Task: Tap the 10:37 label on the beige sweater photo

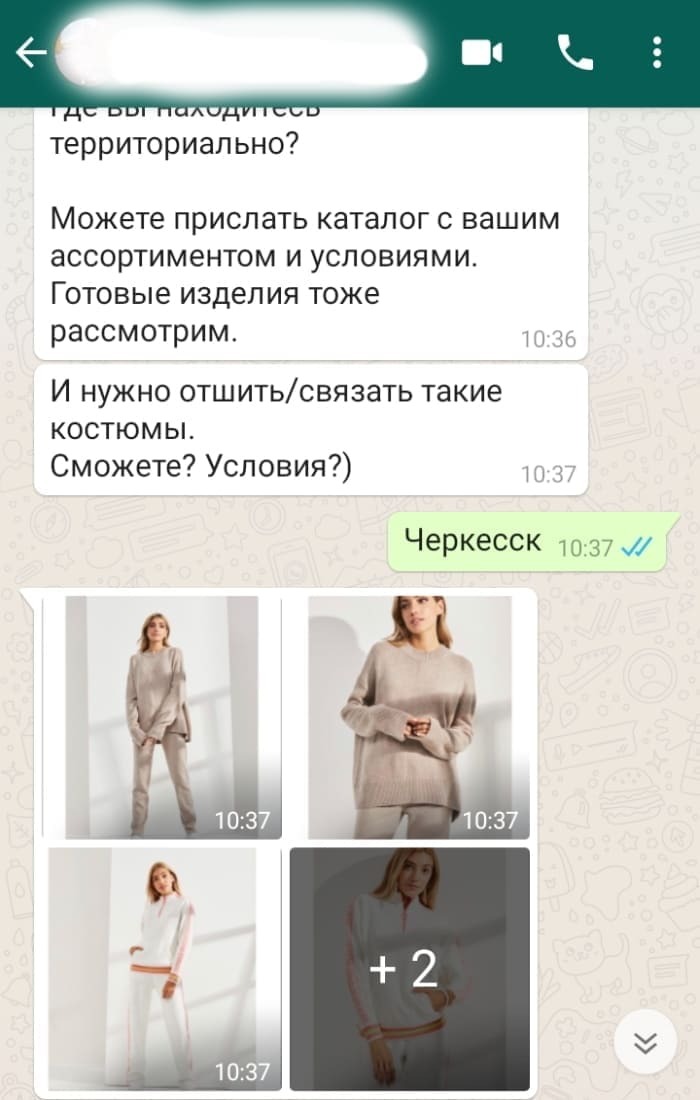Action: click(x=490, y=820)
